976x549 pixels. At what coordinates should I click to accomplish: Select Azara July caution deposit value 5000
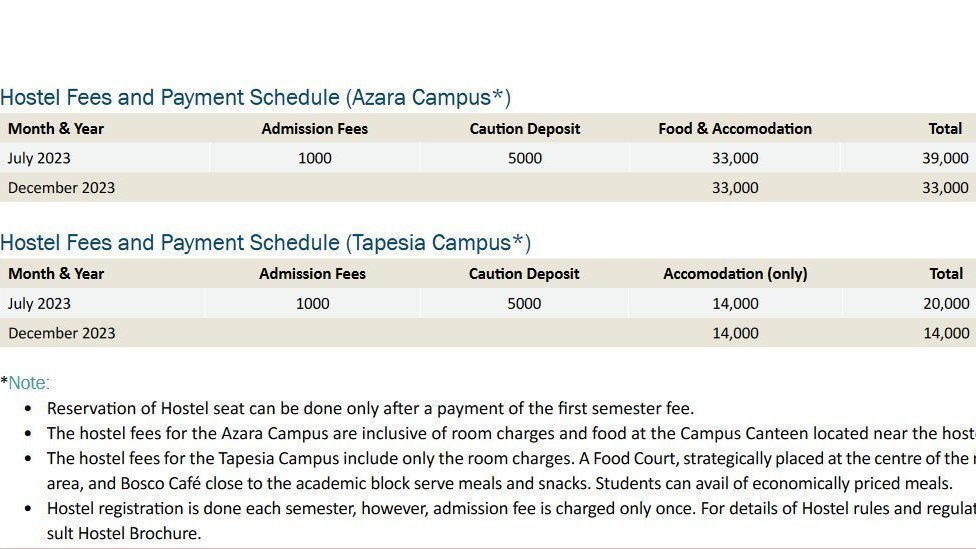click(525, 158)
